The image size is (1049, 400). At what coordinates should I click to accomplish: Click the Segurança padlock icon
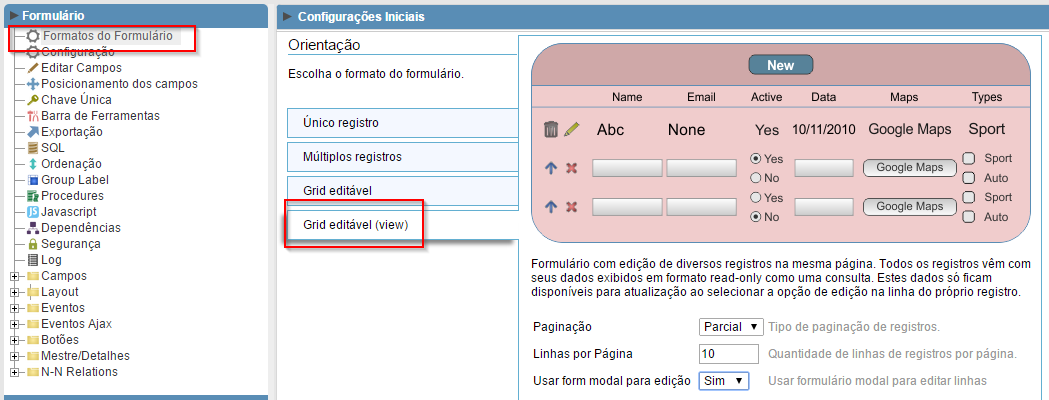(x=33, y=244)
